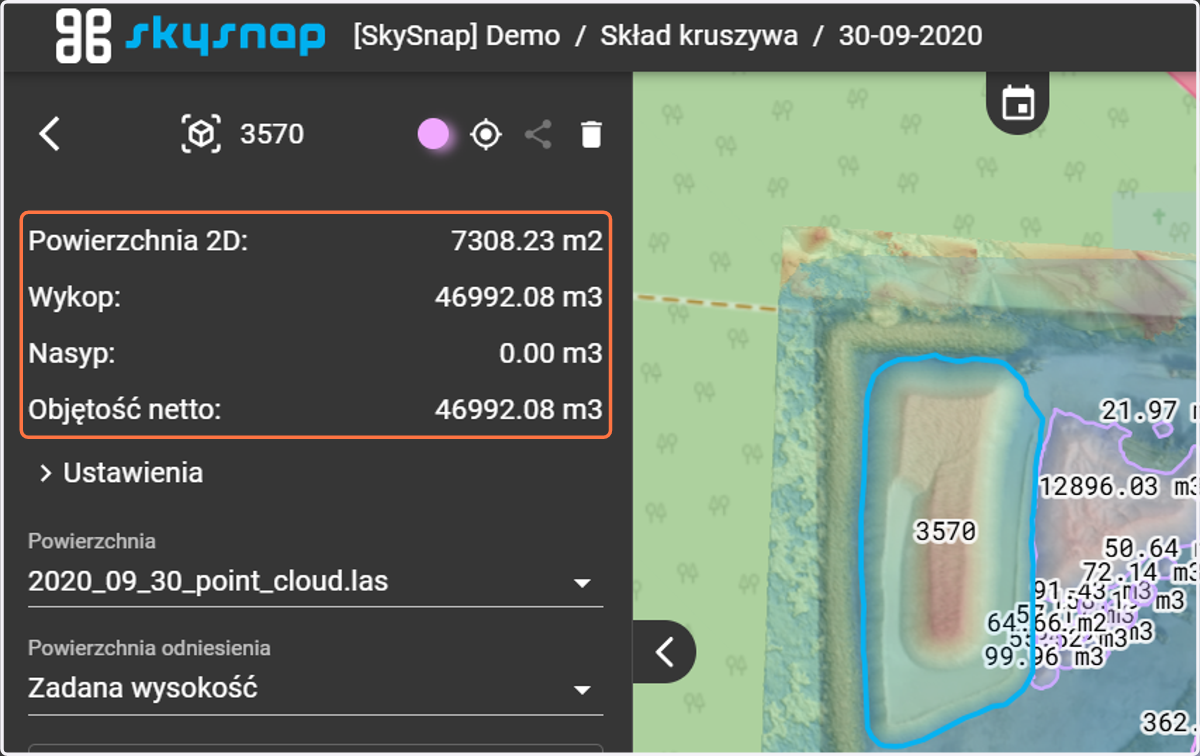Open Powierzchnia dropdown with point cloud file
The width and height of the screenshot is (1200, 756).
(315, 581)
